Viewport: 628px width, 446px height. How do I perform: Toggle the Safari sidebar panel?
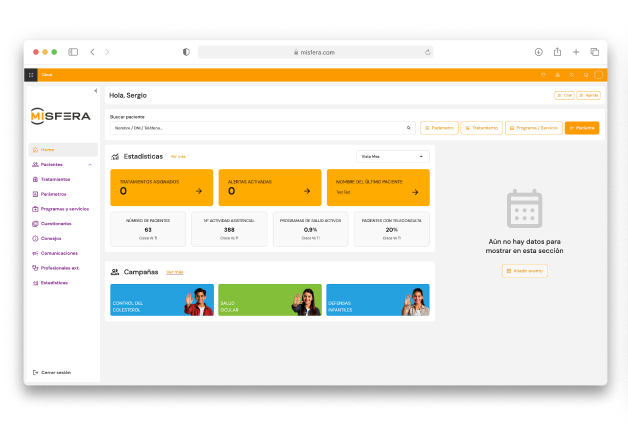tap(73, 52)
